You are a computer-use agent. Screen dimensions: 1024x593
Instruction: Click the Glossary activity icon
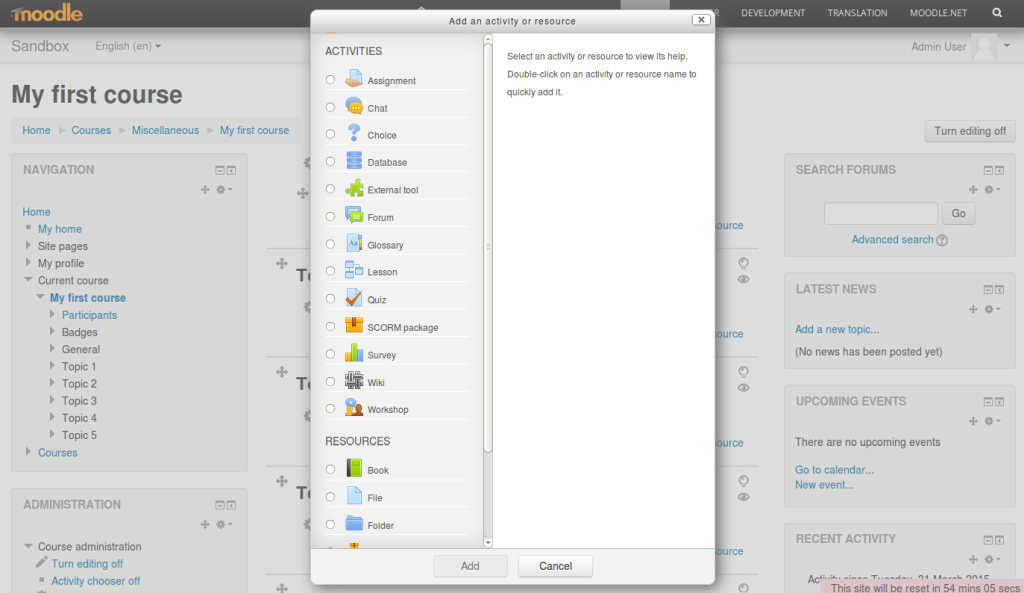click(354, 243)
